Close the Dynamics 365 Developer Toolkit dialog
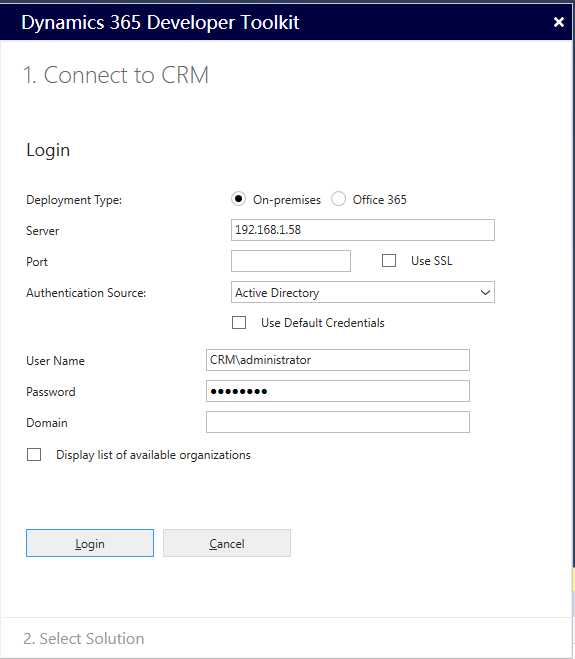This screenshot has width=575, height=659. tap(559, 22)
